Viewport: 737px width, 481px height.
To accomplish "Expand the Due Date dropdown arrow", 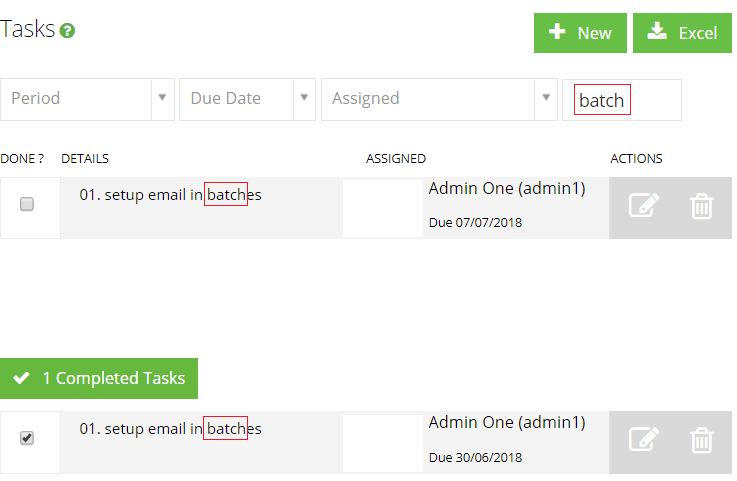I will (x=304, y=98).
